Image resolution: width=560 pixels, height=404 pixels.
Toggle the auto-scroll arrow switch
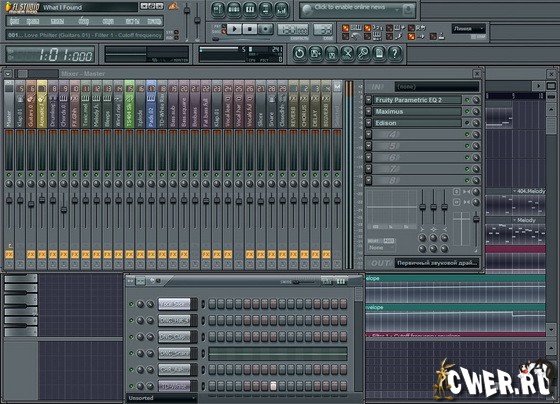(411, 36)
